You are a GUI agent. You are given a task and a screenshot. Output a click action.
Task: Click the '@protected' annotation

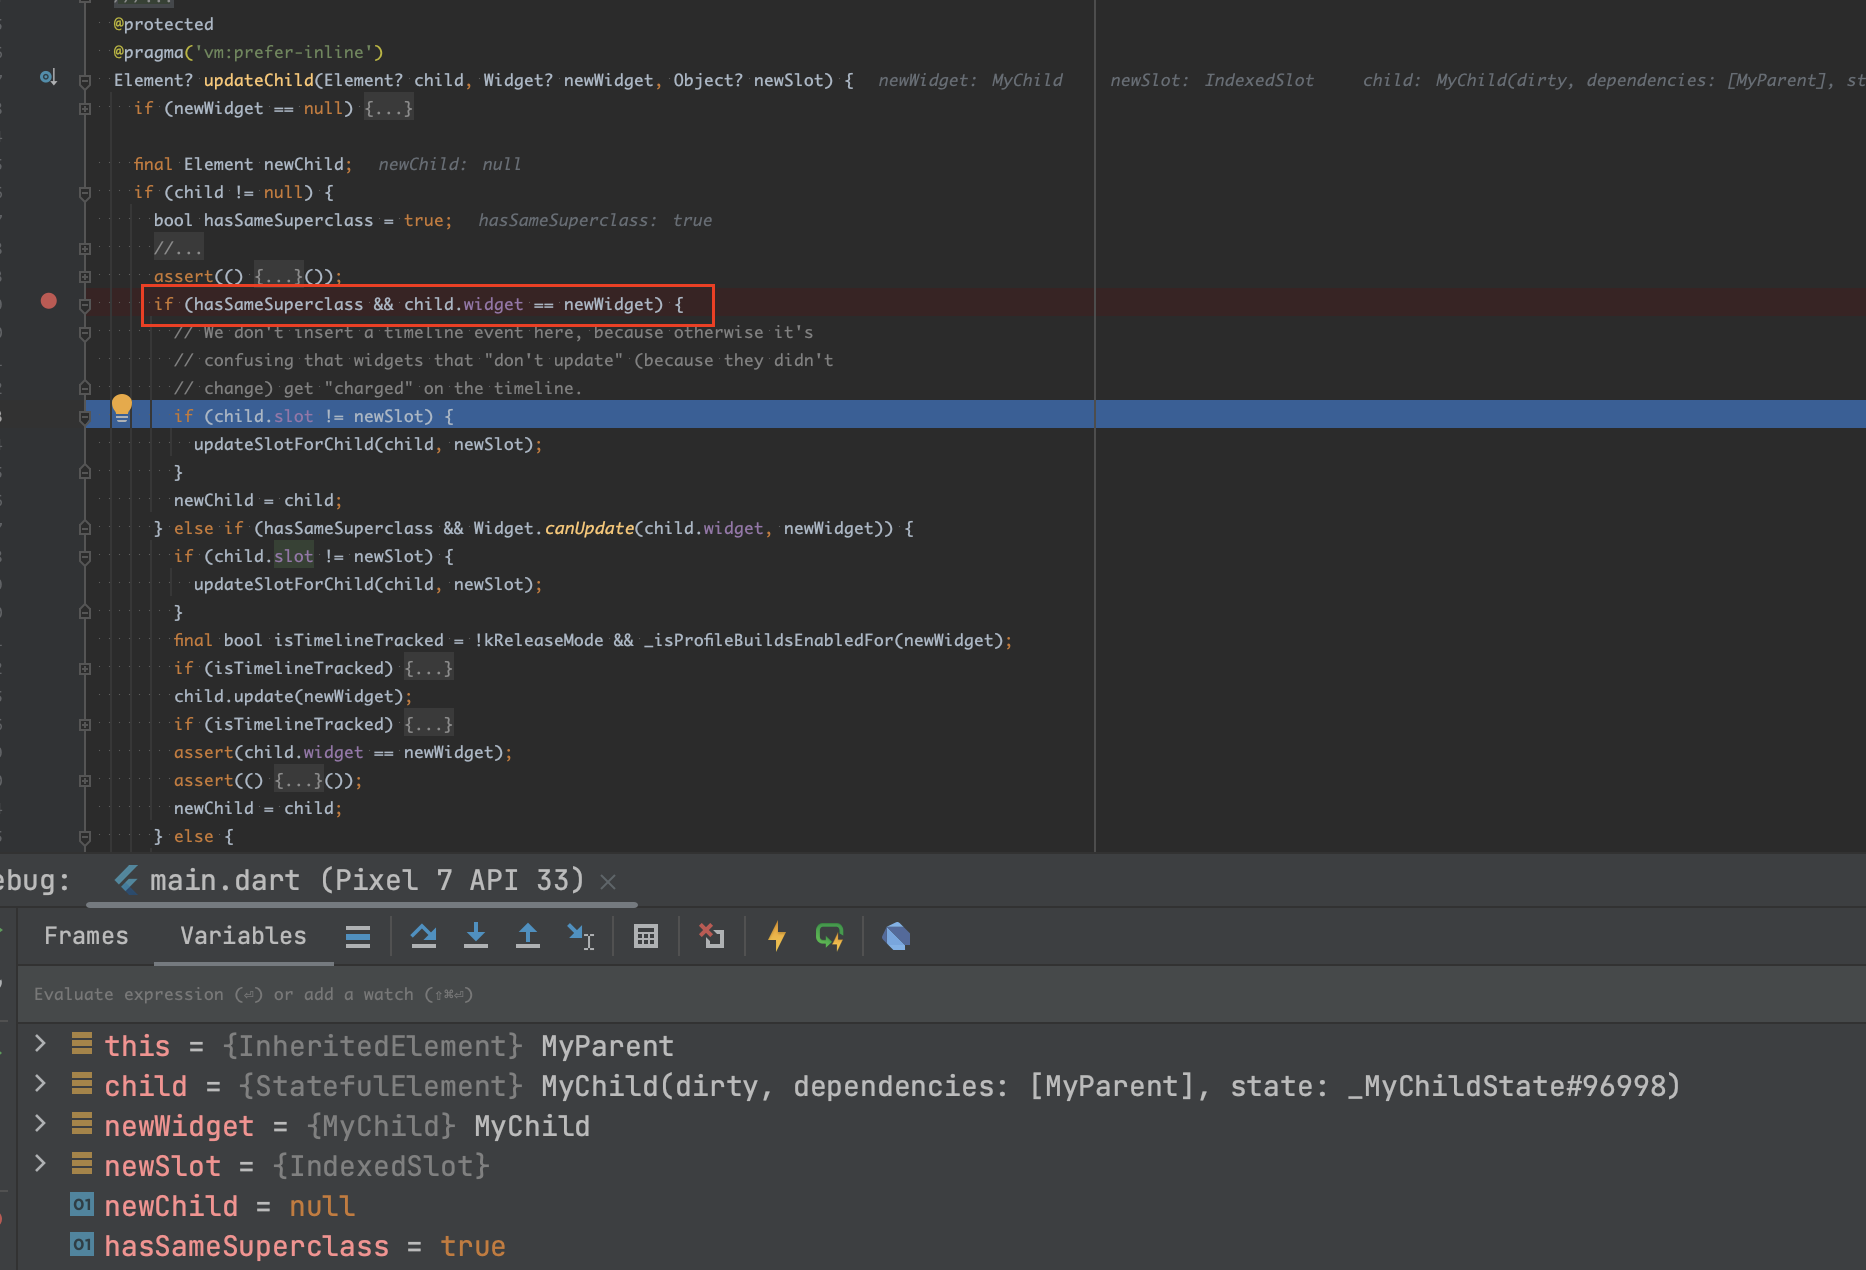coord(163,24)
